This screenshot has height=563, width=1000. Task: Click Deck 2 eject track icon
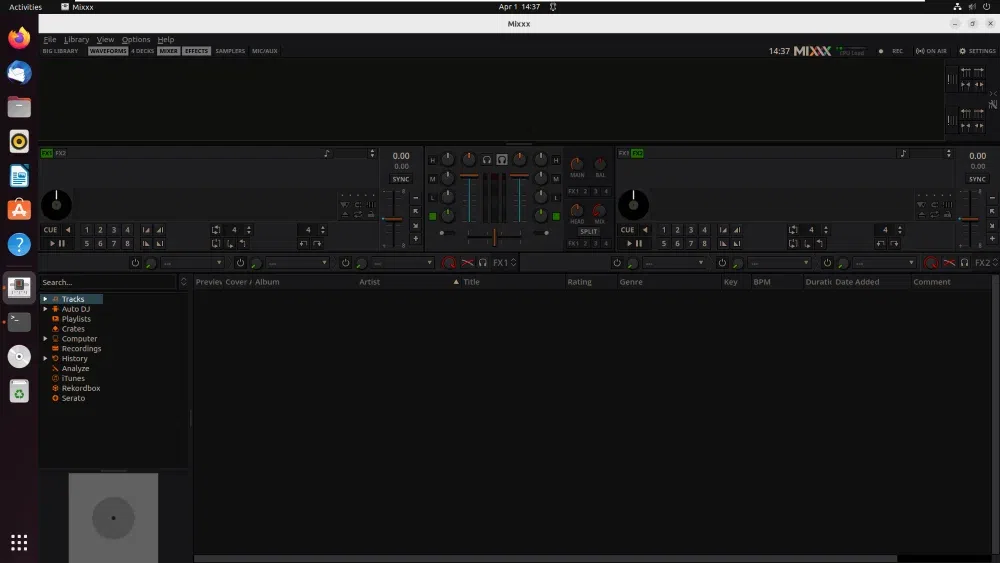click(922, 214)
